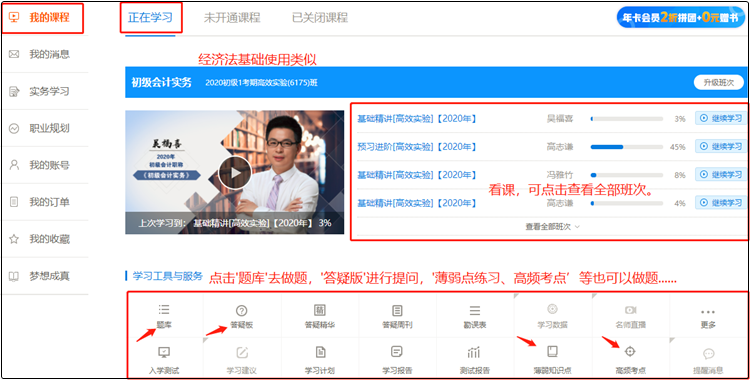Open the 预习进阶[高效实验]【2020年】 course link
This screenshot has width=750, height=380.
click(x=417, y=147)
